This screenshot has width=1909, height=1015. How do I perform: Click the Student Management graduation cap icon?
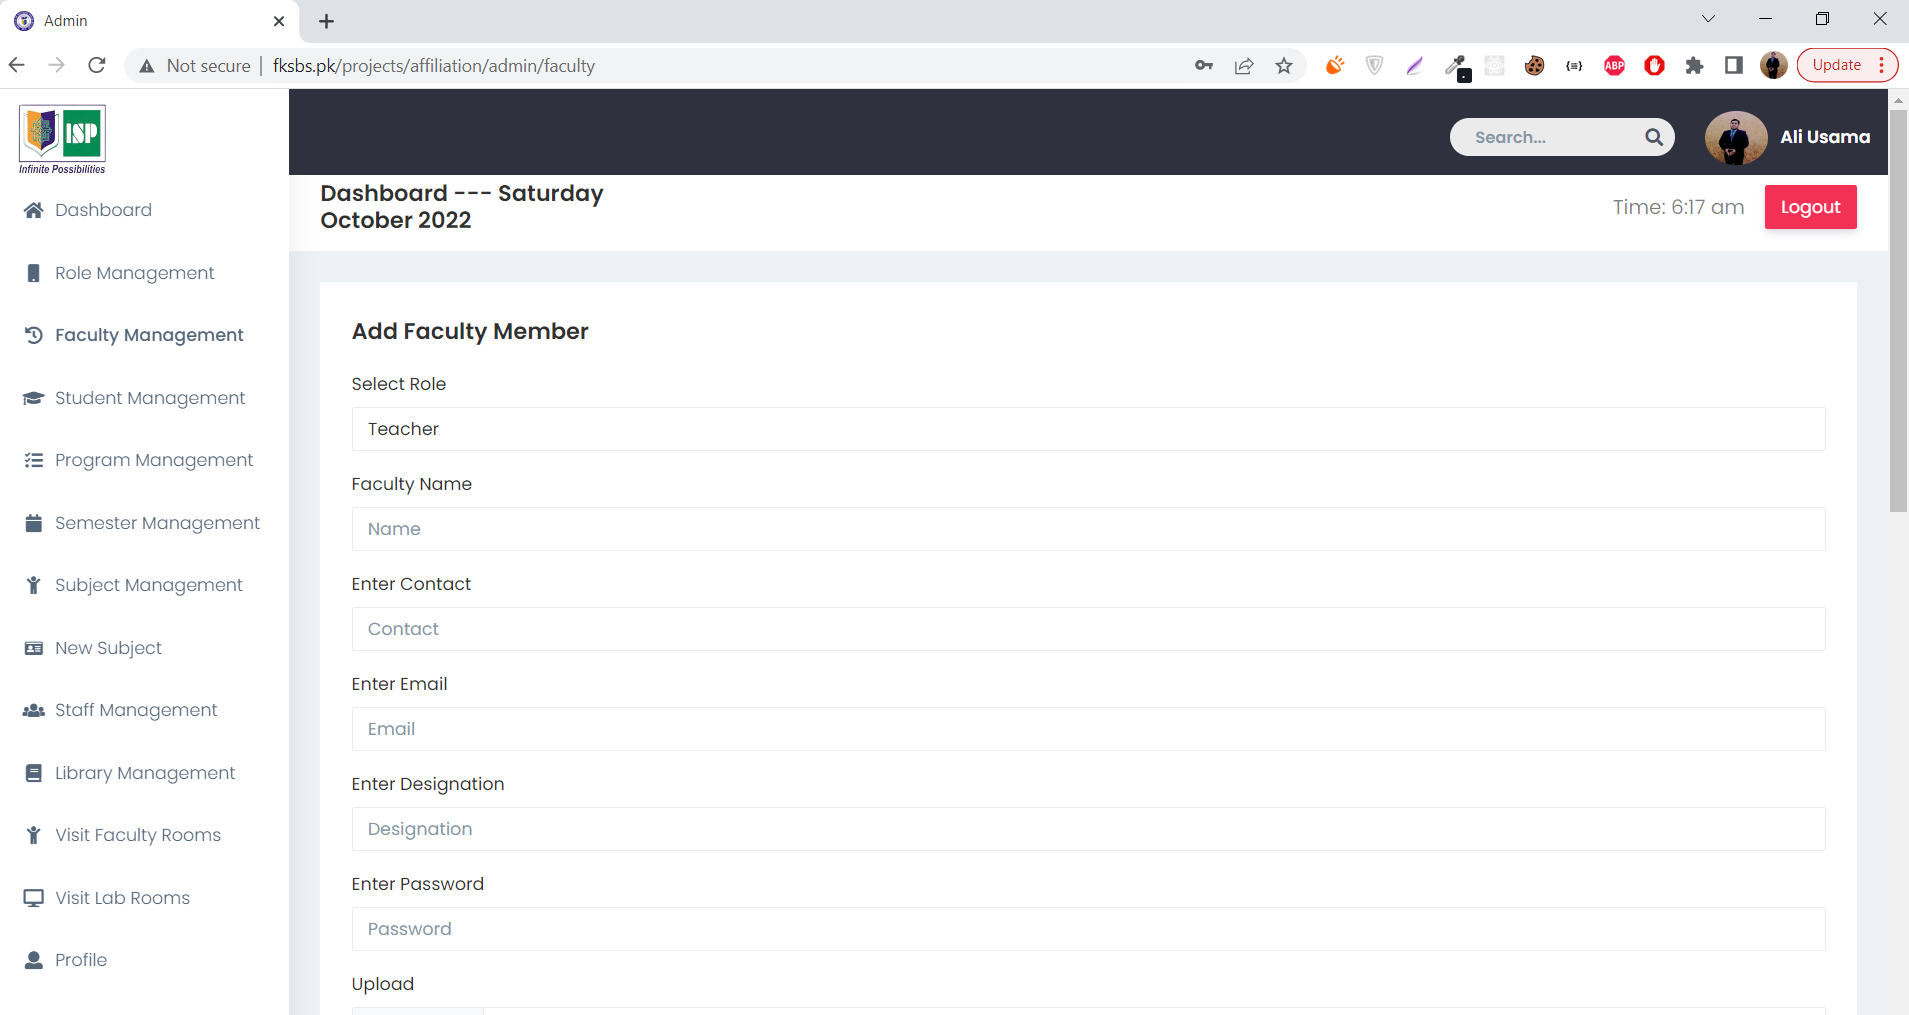click(x=34, y=398)
